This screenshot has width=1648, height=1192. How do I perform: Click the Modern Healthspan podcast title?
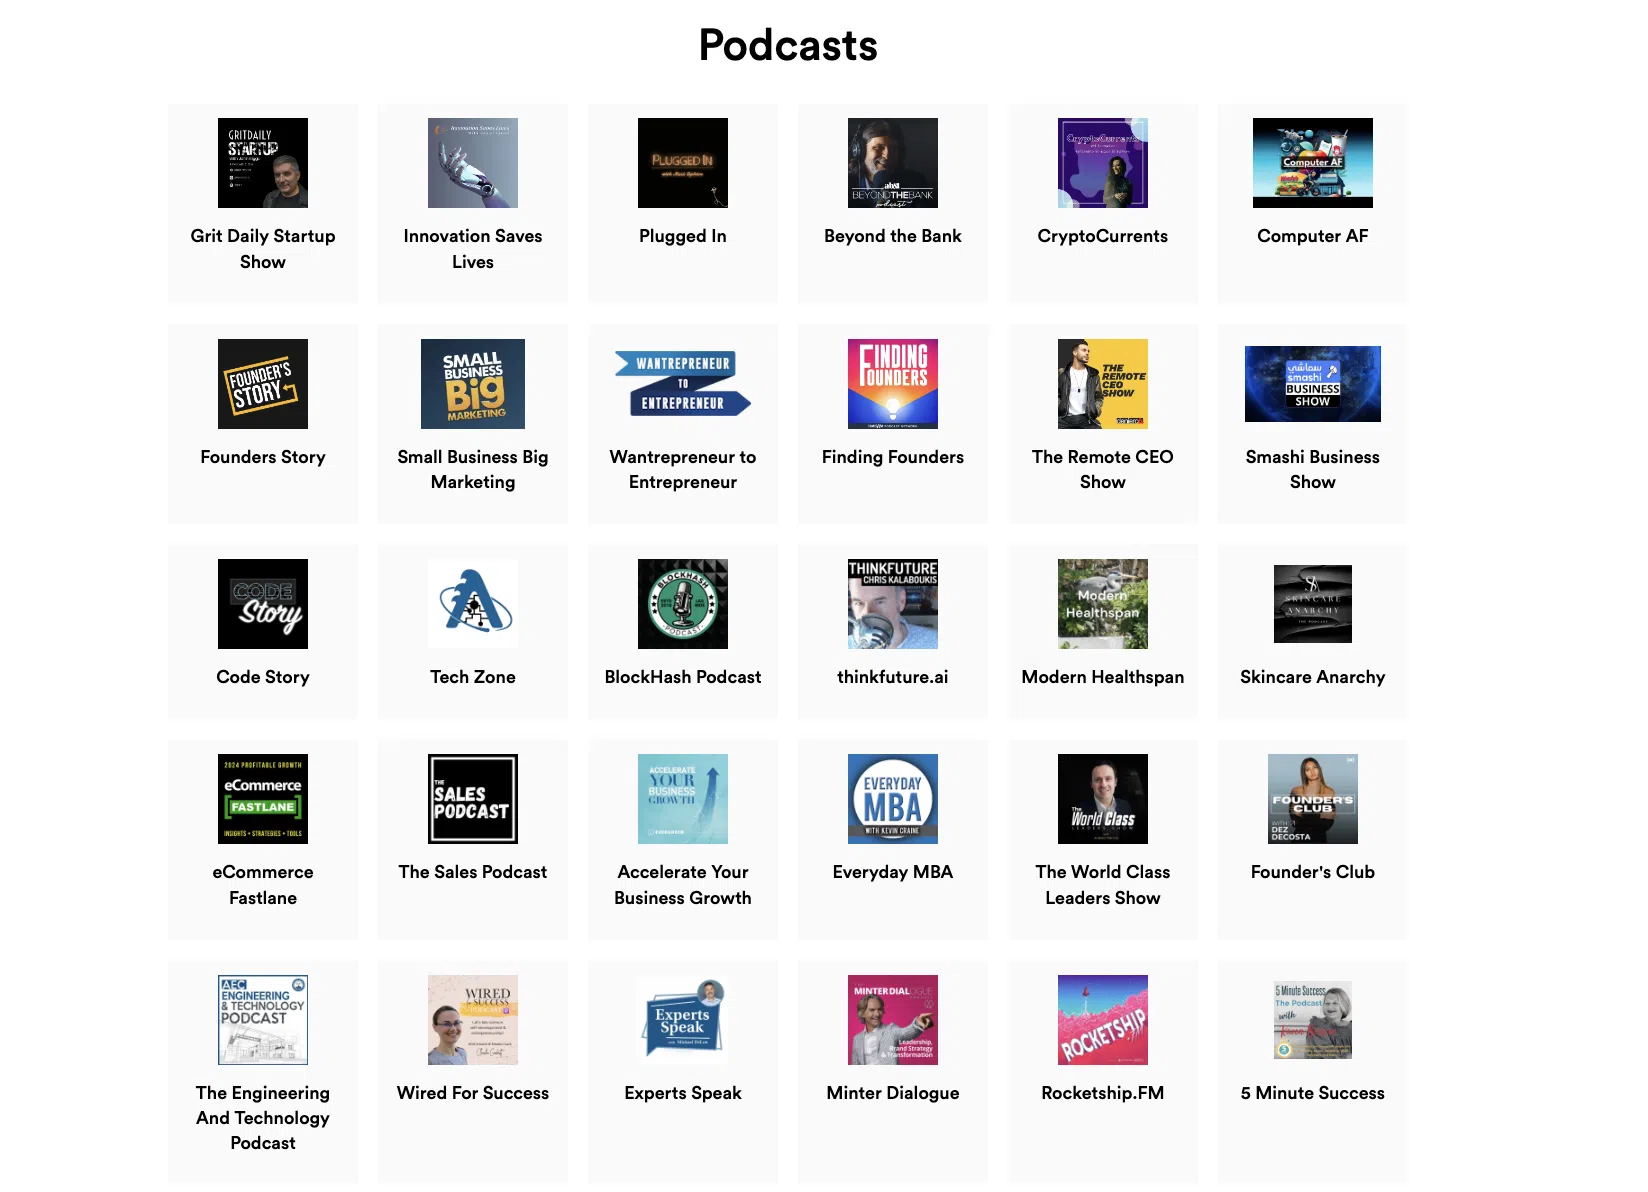pyautogui.click(x=1102, y=677)
